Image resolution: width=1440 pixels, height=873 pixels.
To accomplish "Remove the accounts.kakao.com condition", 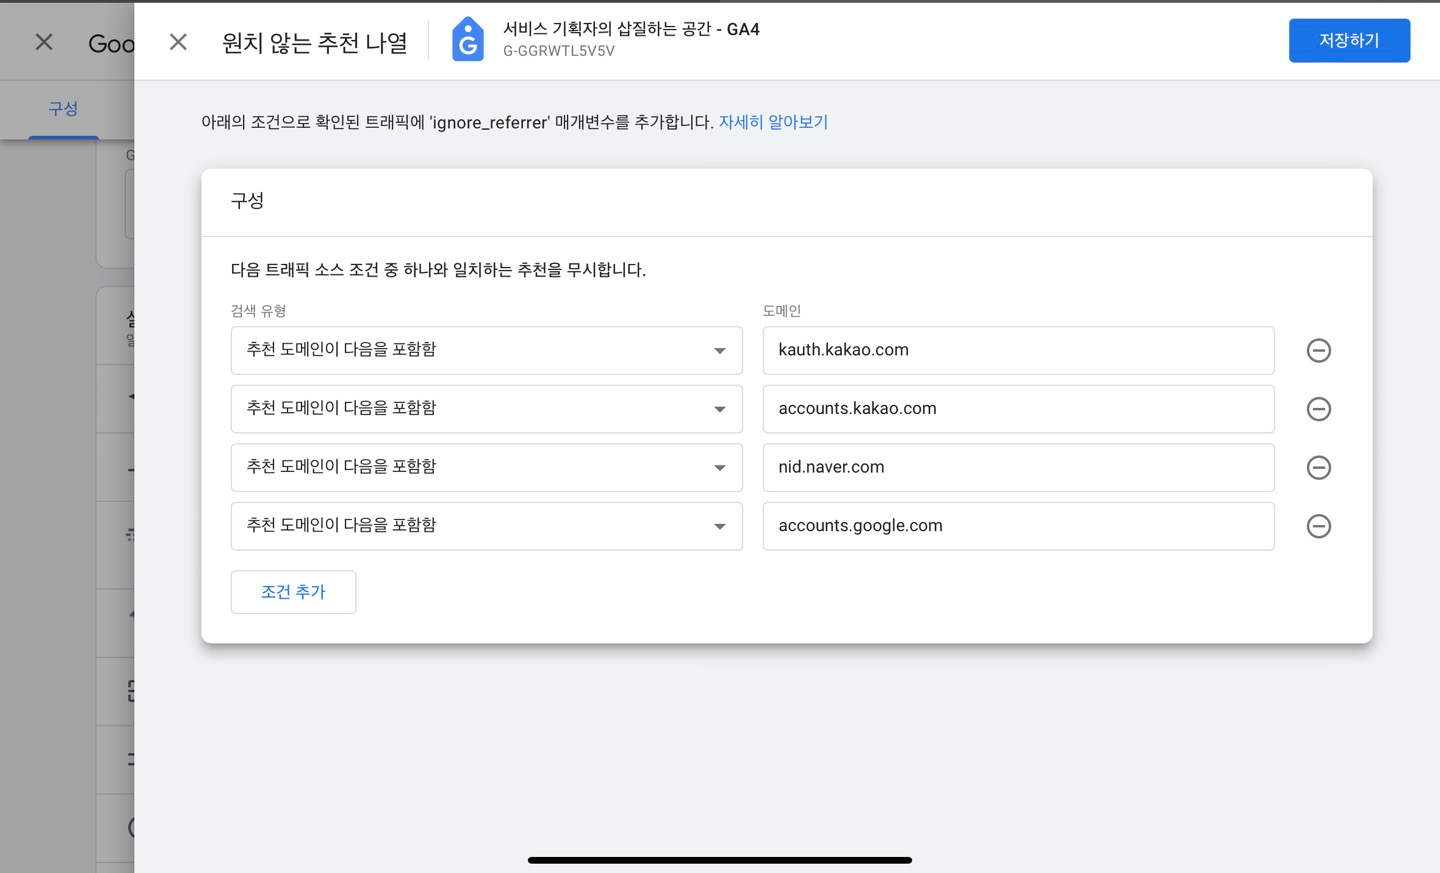I will point(1319,409).
